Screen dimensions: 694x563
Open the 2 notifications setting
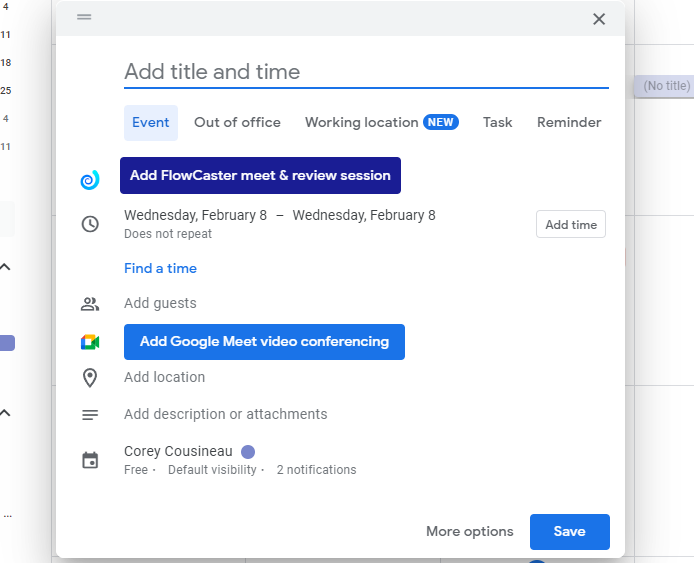point(316,470)
